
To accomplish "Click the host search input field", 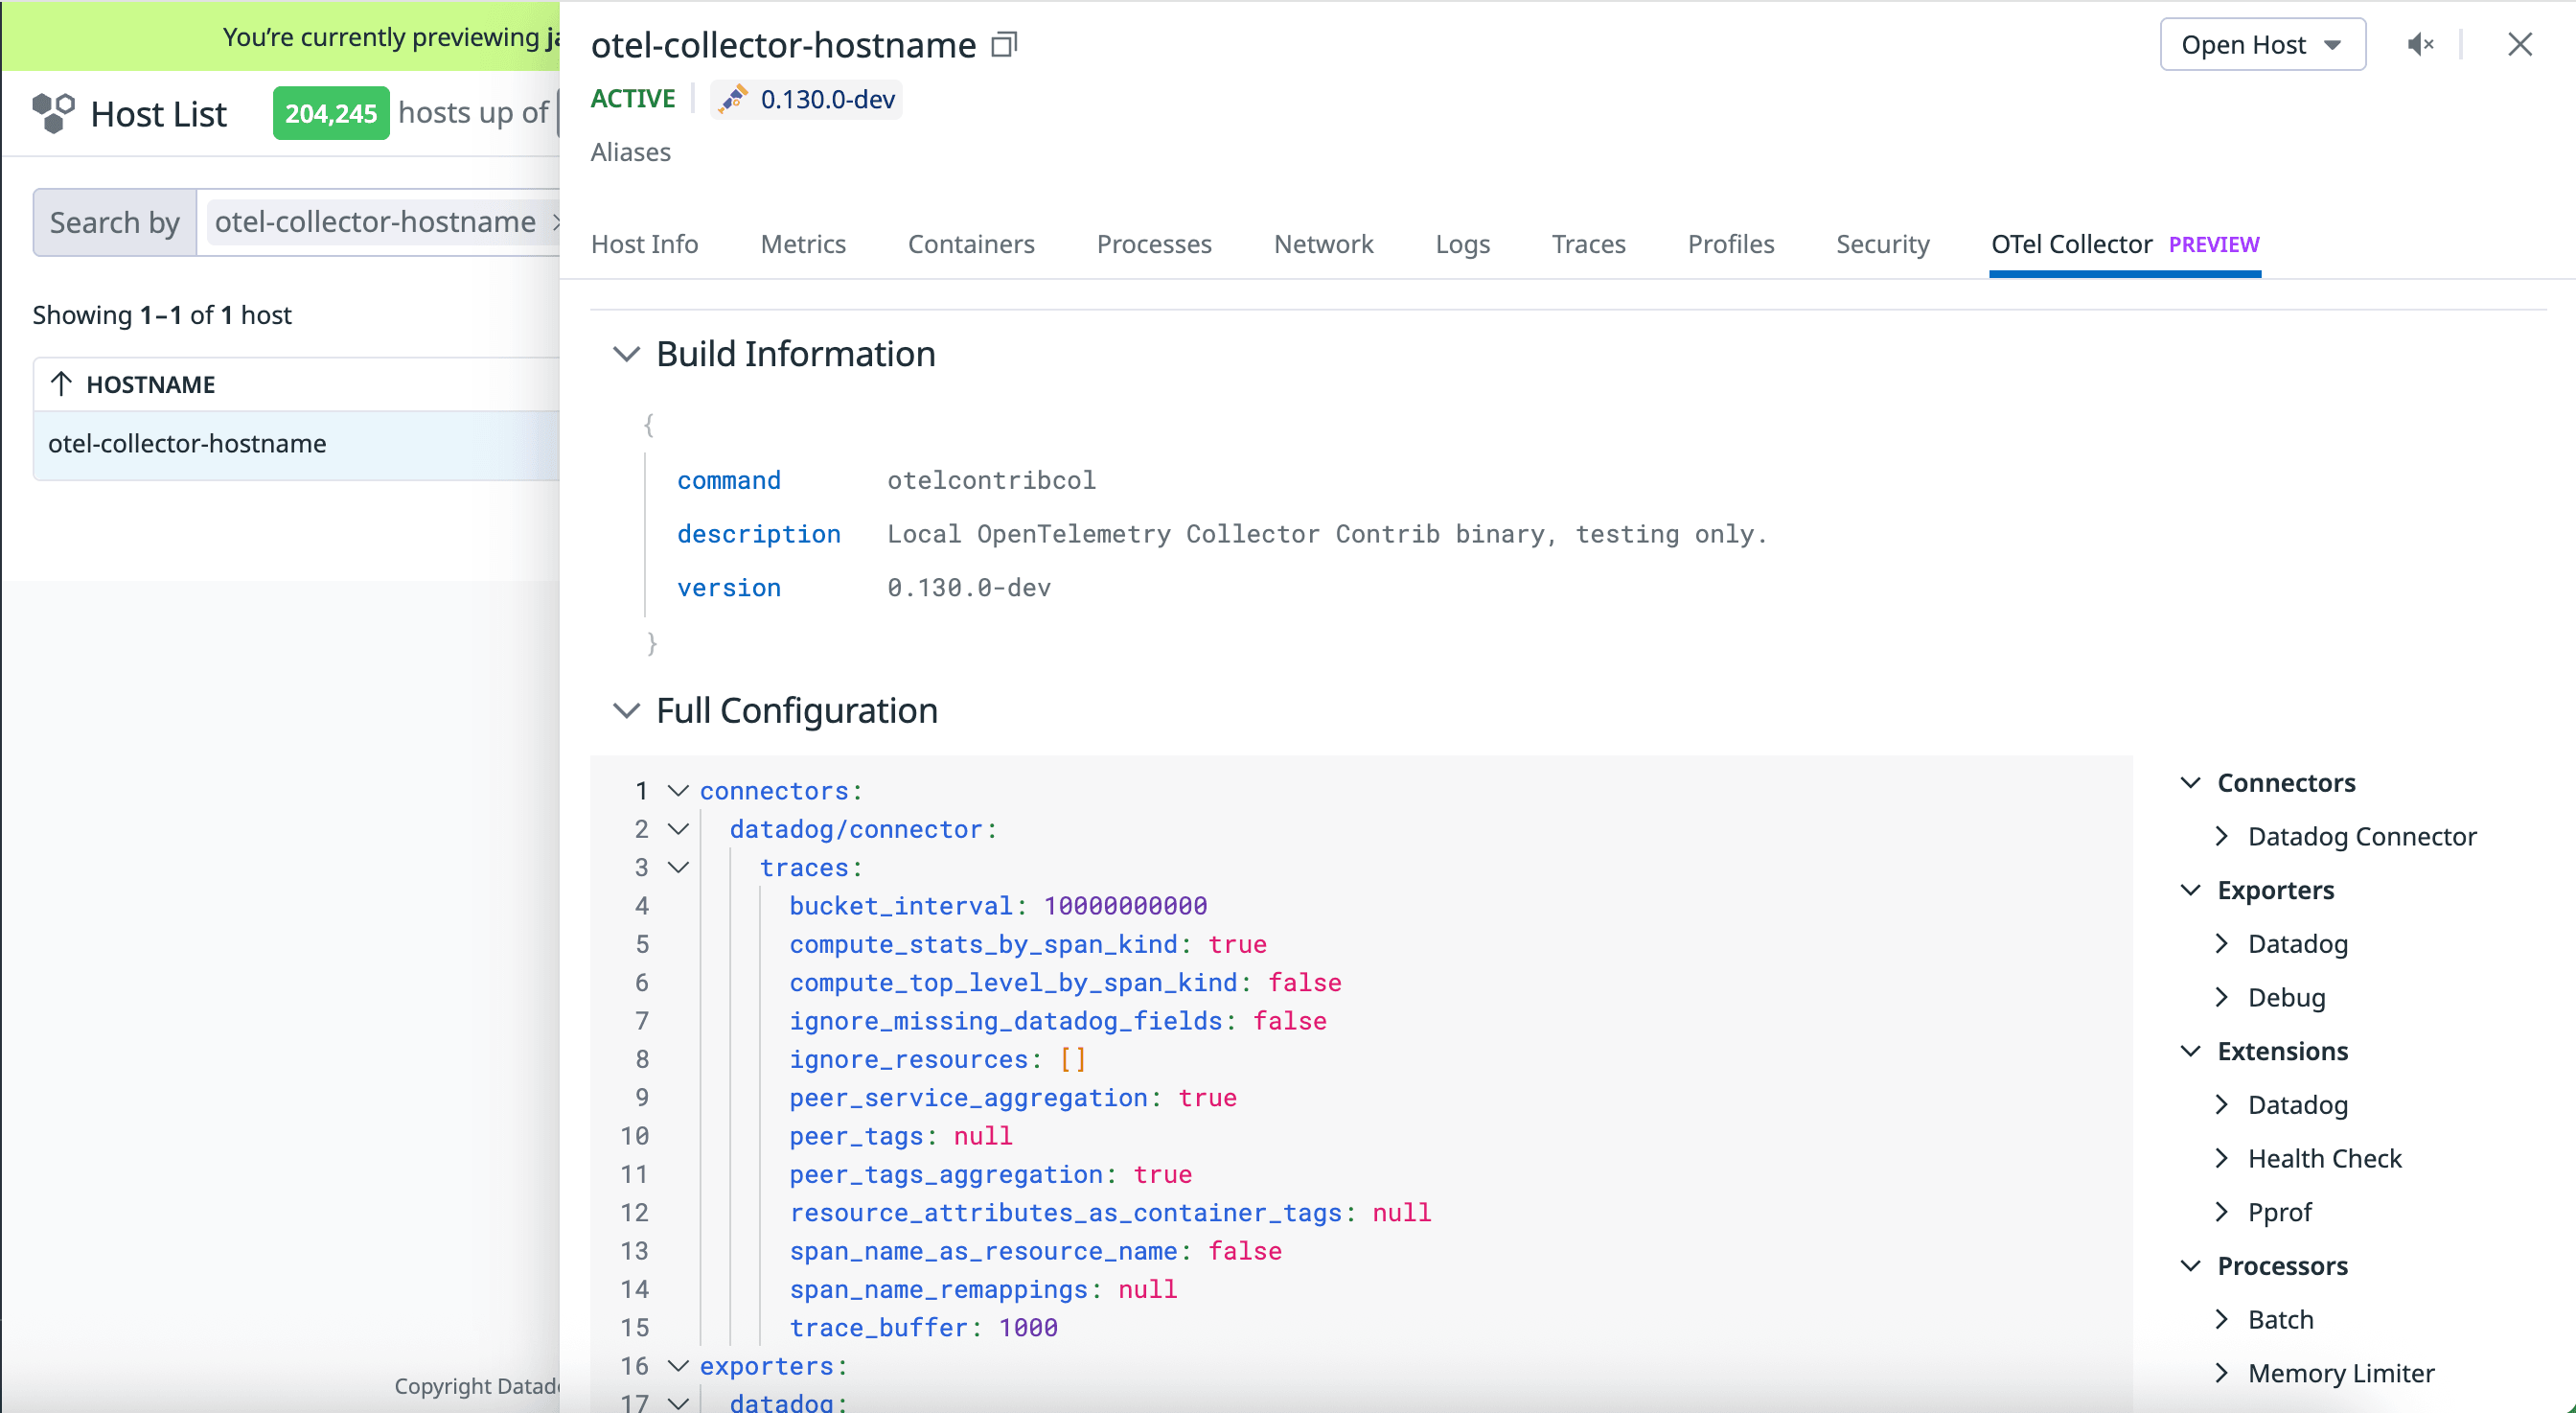I will 379,222.
